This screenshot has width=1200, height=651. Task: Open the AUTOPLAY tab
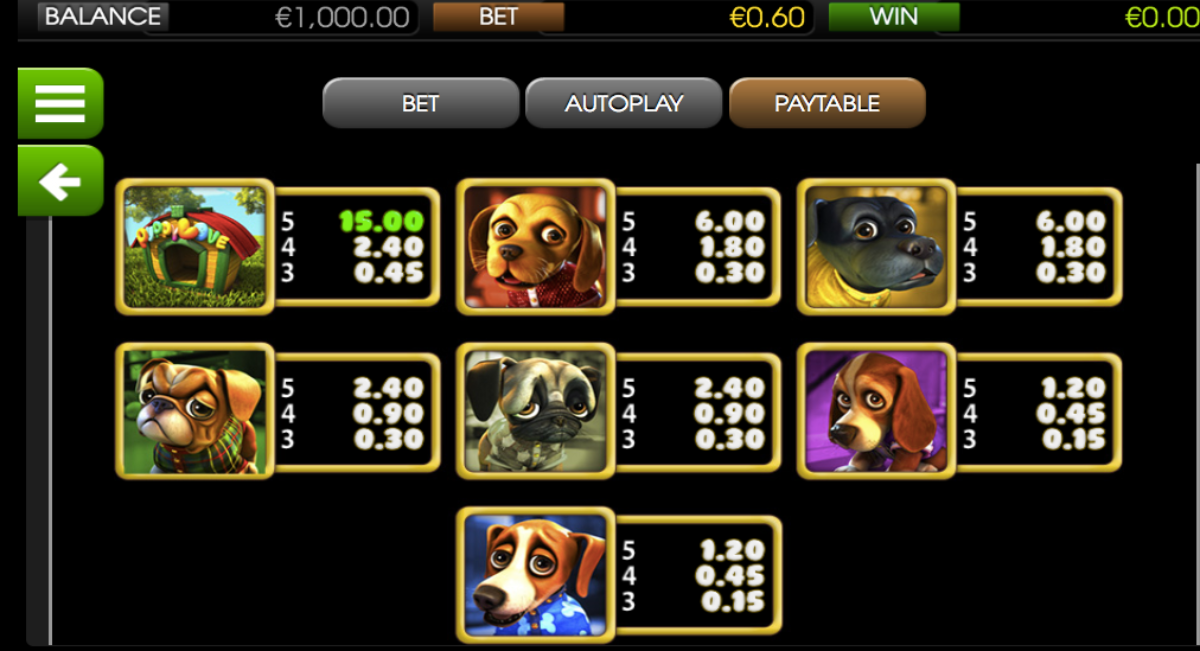click(x=624, y=103)
